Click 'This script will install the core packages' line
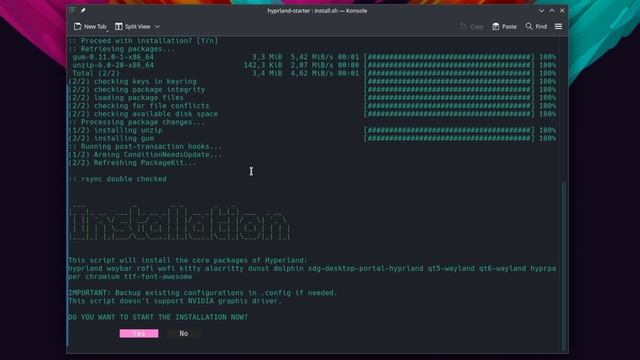Screen dimensions: 640x360 click(x=188, y=260)
